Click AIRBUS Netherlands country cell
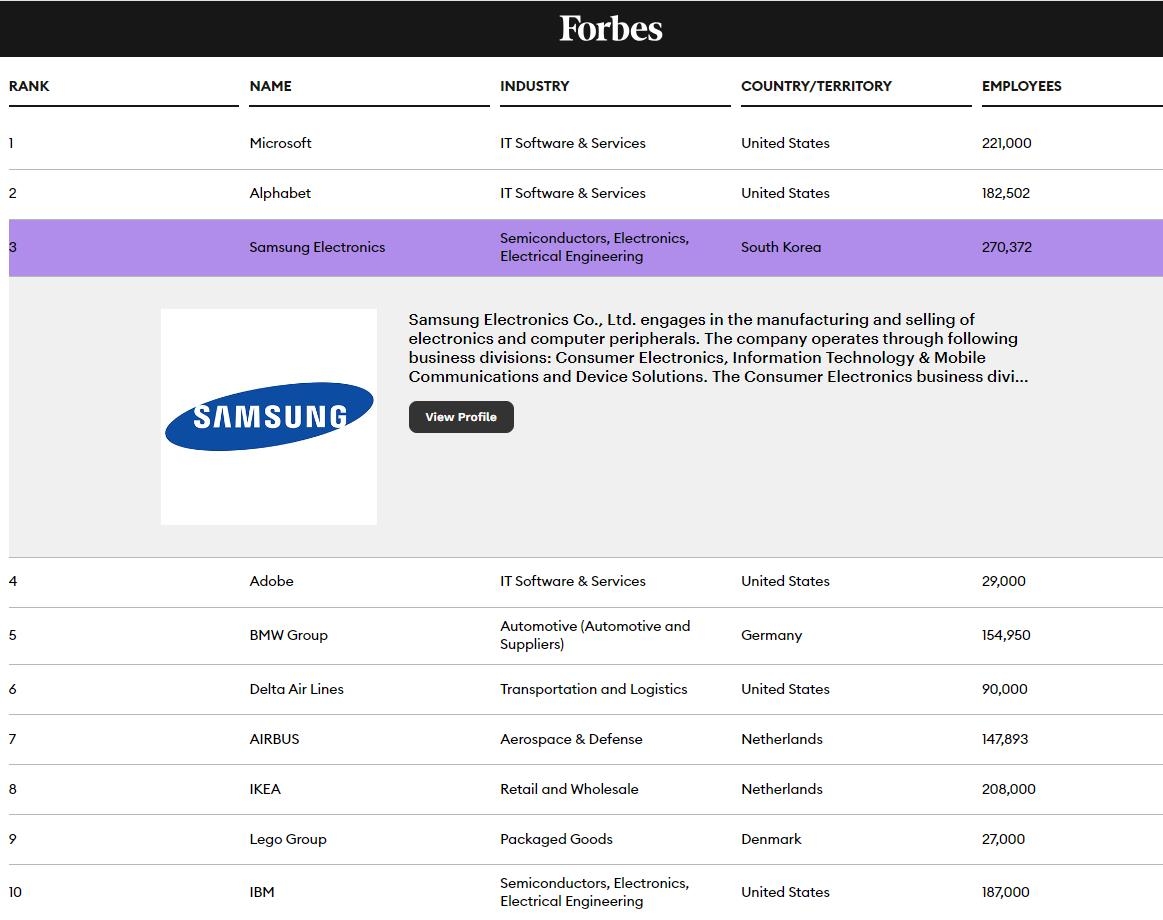The height and width of the screenshot is (920, 1163). pyautogui.click(x=782, y=739)
